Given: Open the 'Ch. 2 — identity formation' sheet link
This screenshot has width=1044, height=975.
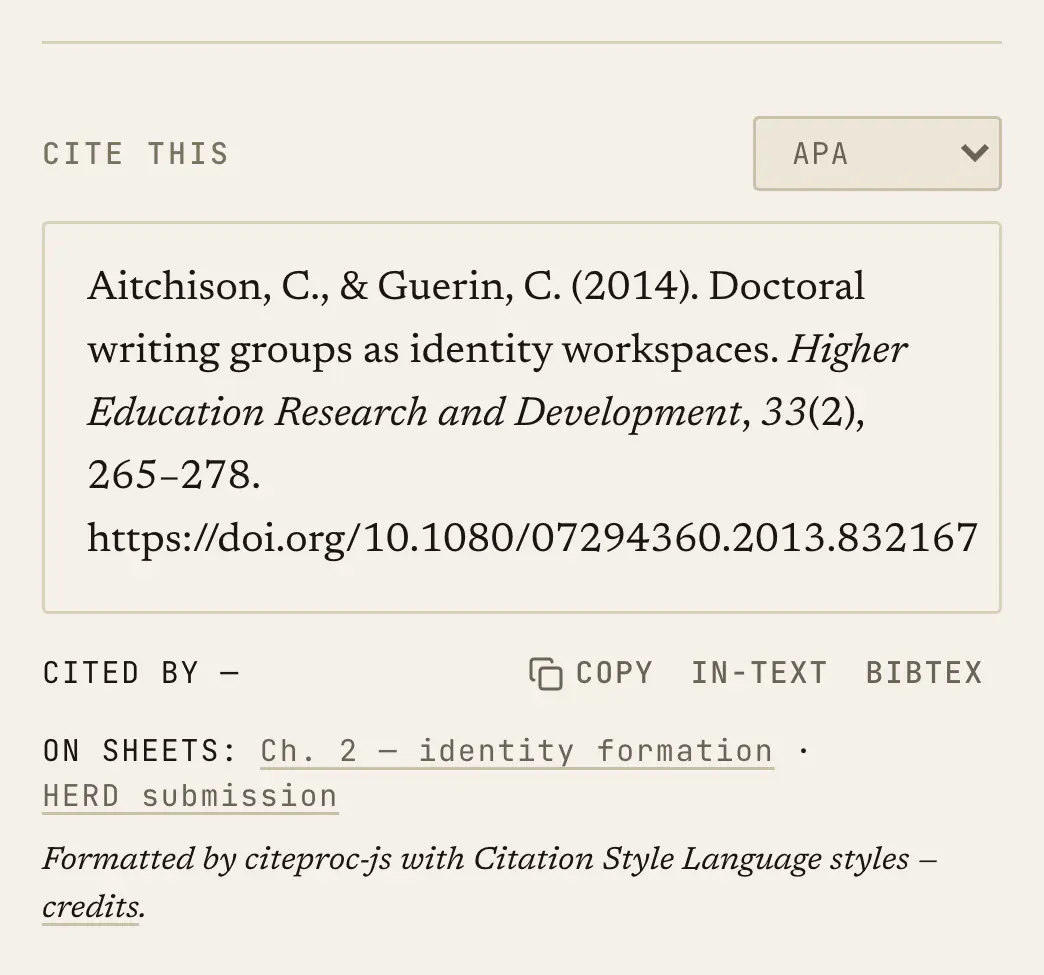Looking at the screenshot, I should tap(517, 751).
